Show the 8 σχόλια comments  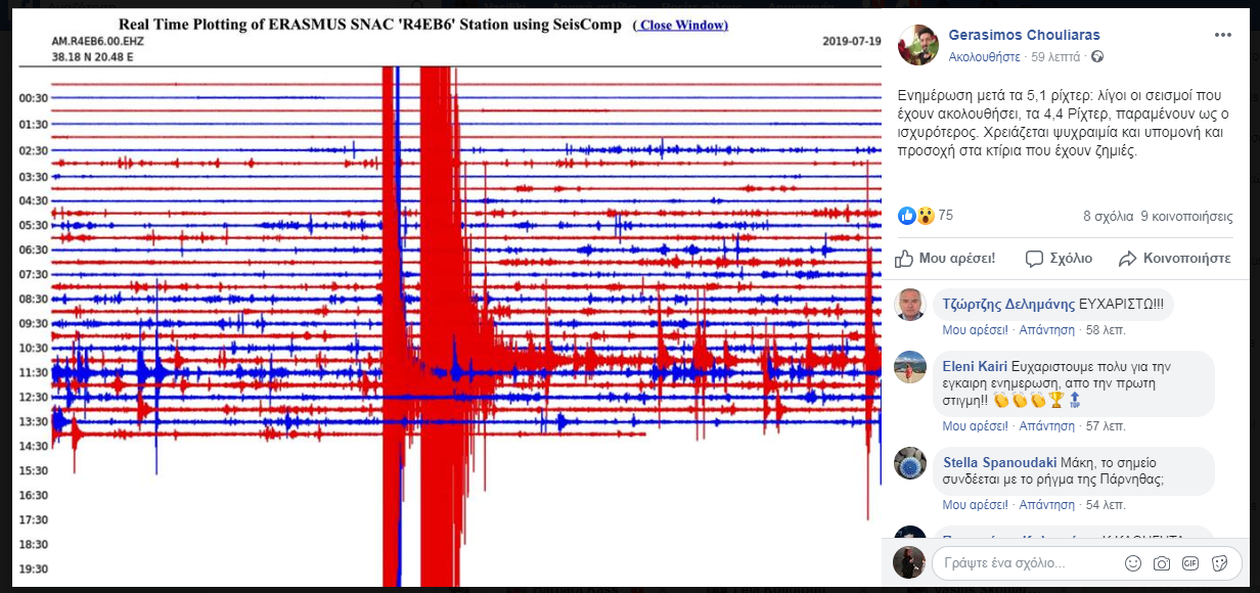[1108, 215]
